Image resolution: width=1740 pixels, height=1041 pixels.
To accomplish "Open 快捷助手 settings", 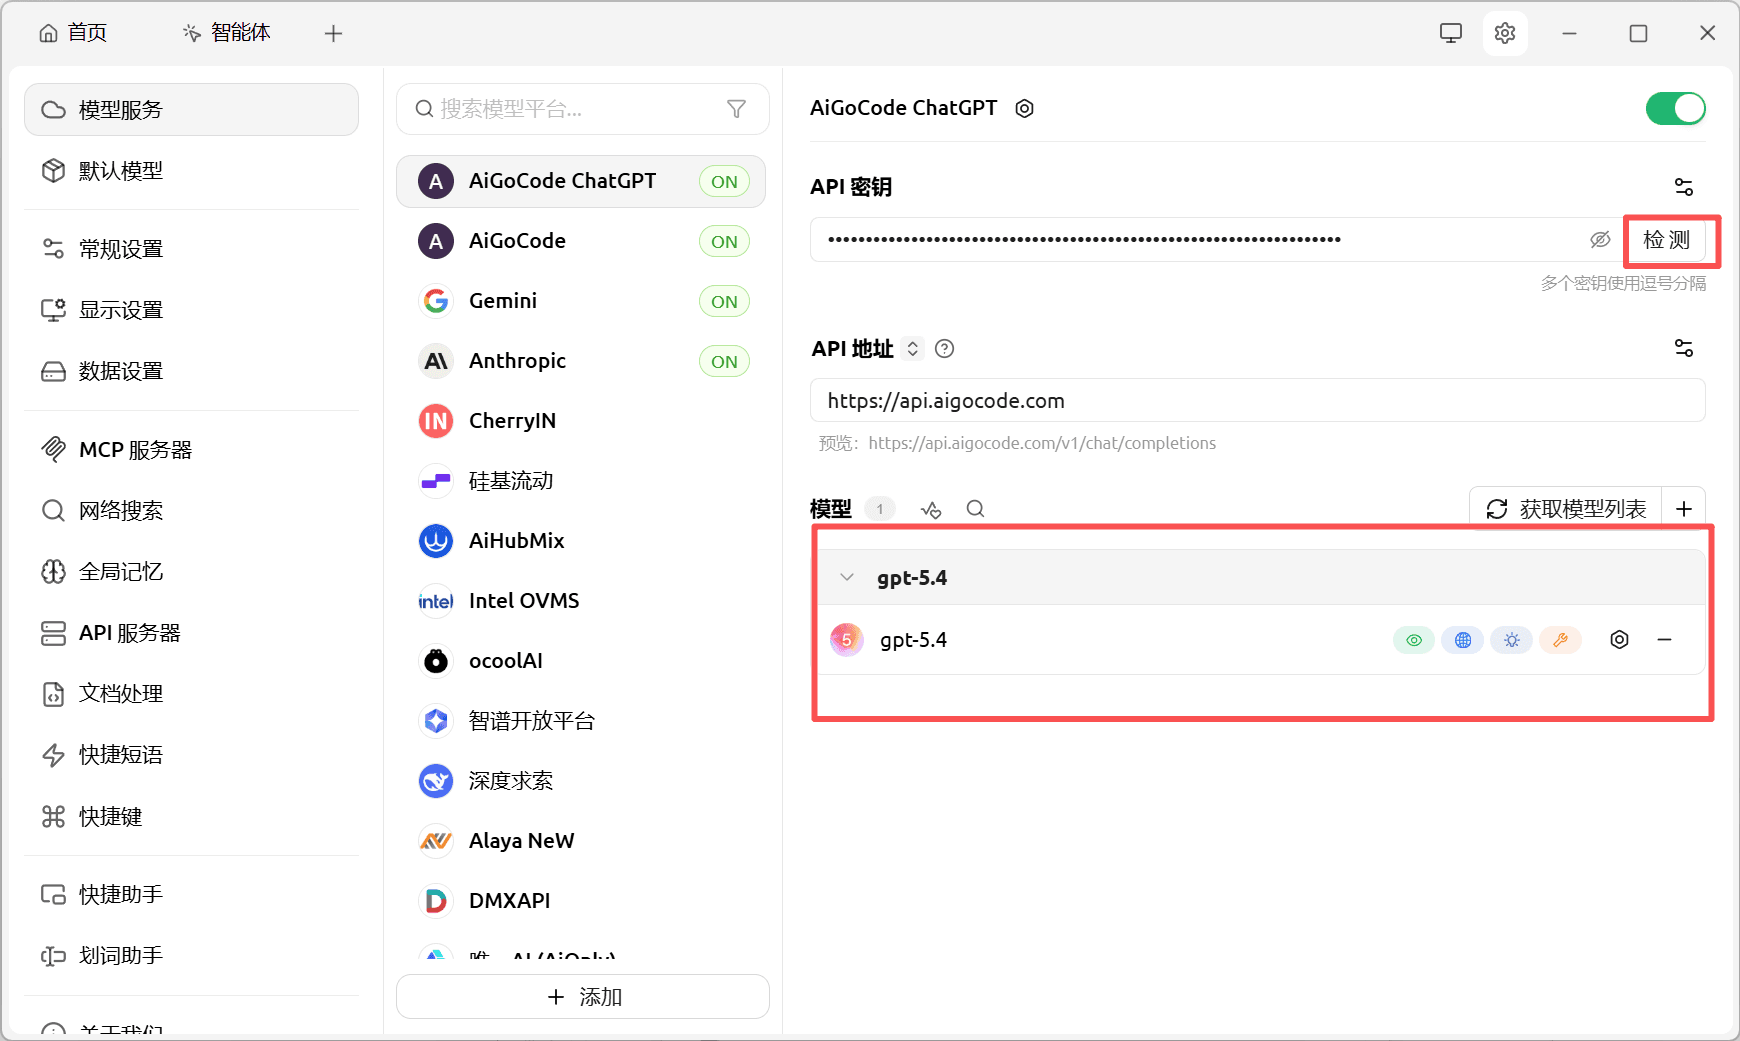I will click(x=191, y=895).
